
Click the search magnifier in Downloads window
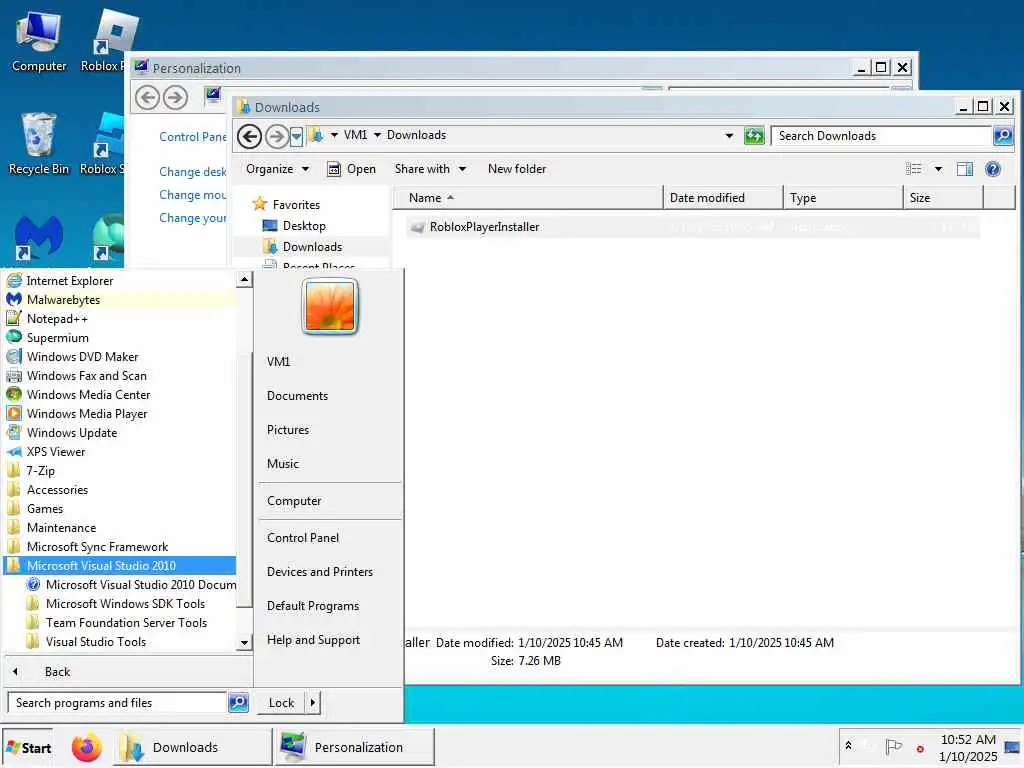tap(1002, 136)
